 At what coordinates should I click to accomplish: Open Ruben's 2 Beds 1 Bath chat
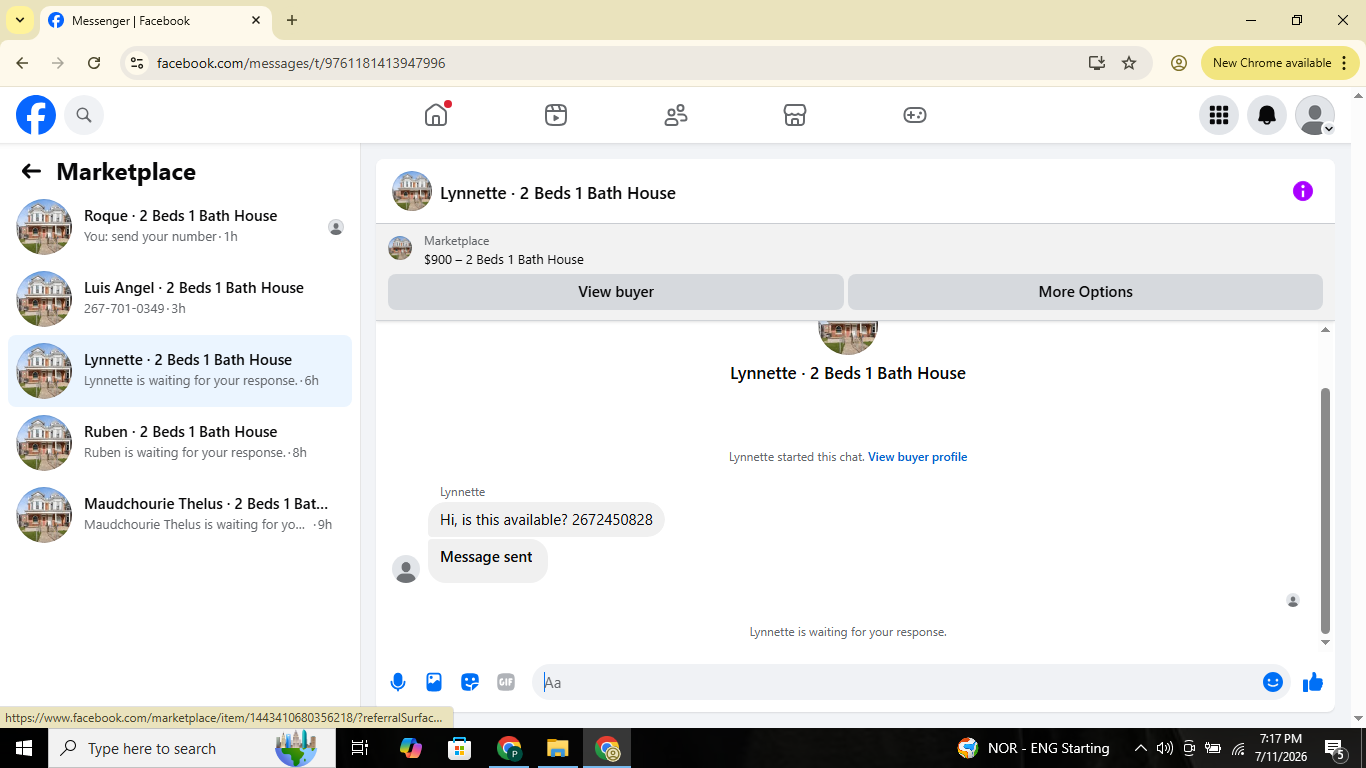[180, 443]
